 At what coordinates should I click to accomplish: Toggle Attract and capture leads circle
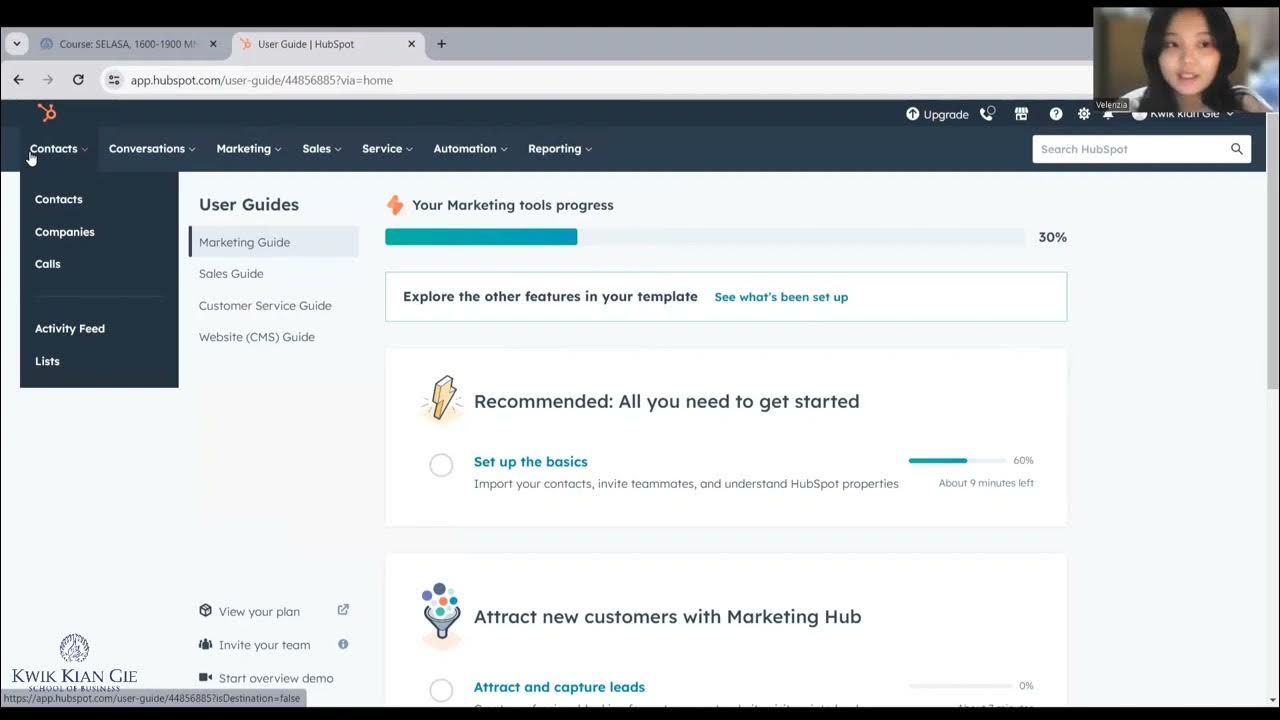pyautogui.click(x=441, y=690)
